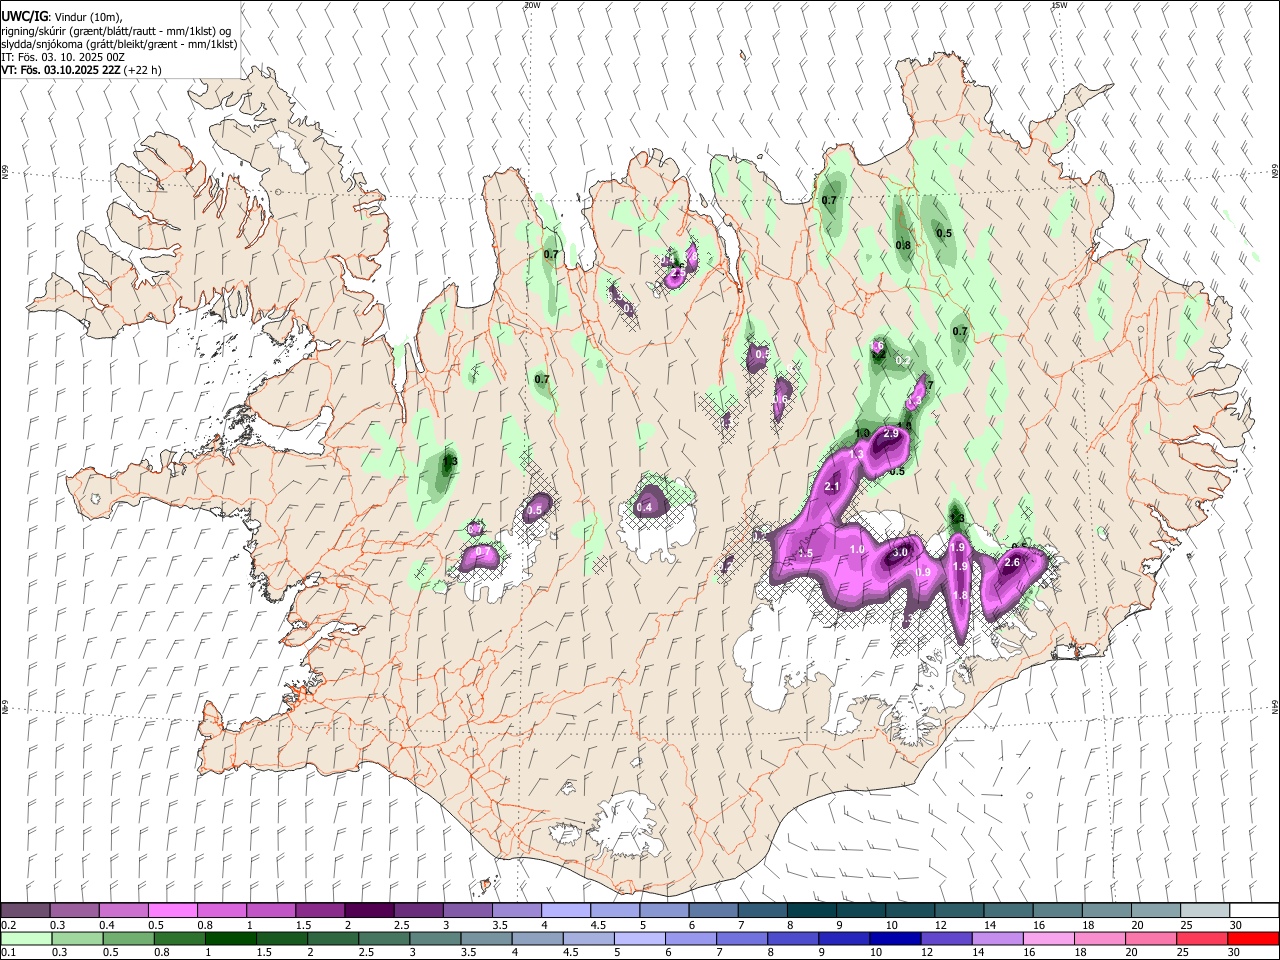This screenshot has height=960, width=1280.
Task: Click the 'VT: Fös. 03.10.2025 22Z' valid time
Action: click(61, 70)
